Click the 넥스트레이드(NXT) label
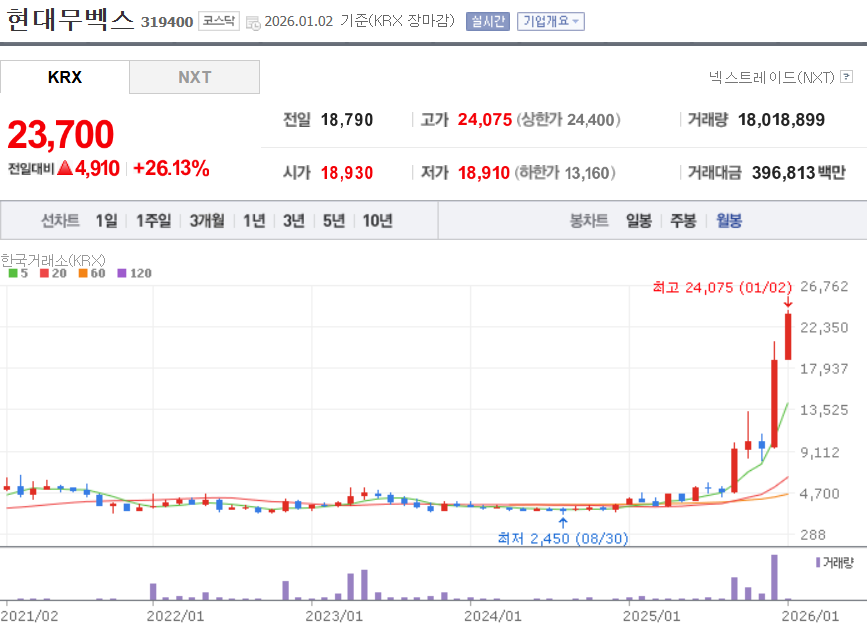This screenshot has height=643, width=867. [772, 77]
